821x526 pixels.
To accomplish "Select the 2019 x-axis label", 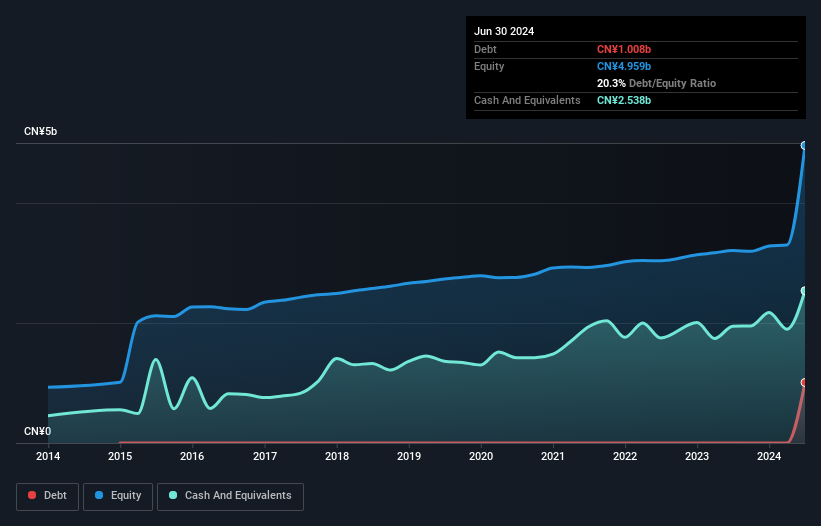I will [409, 456].
